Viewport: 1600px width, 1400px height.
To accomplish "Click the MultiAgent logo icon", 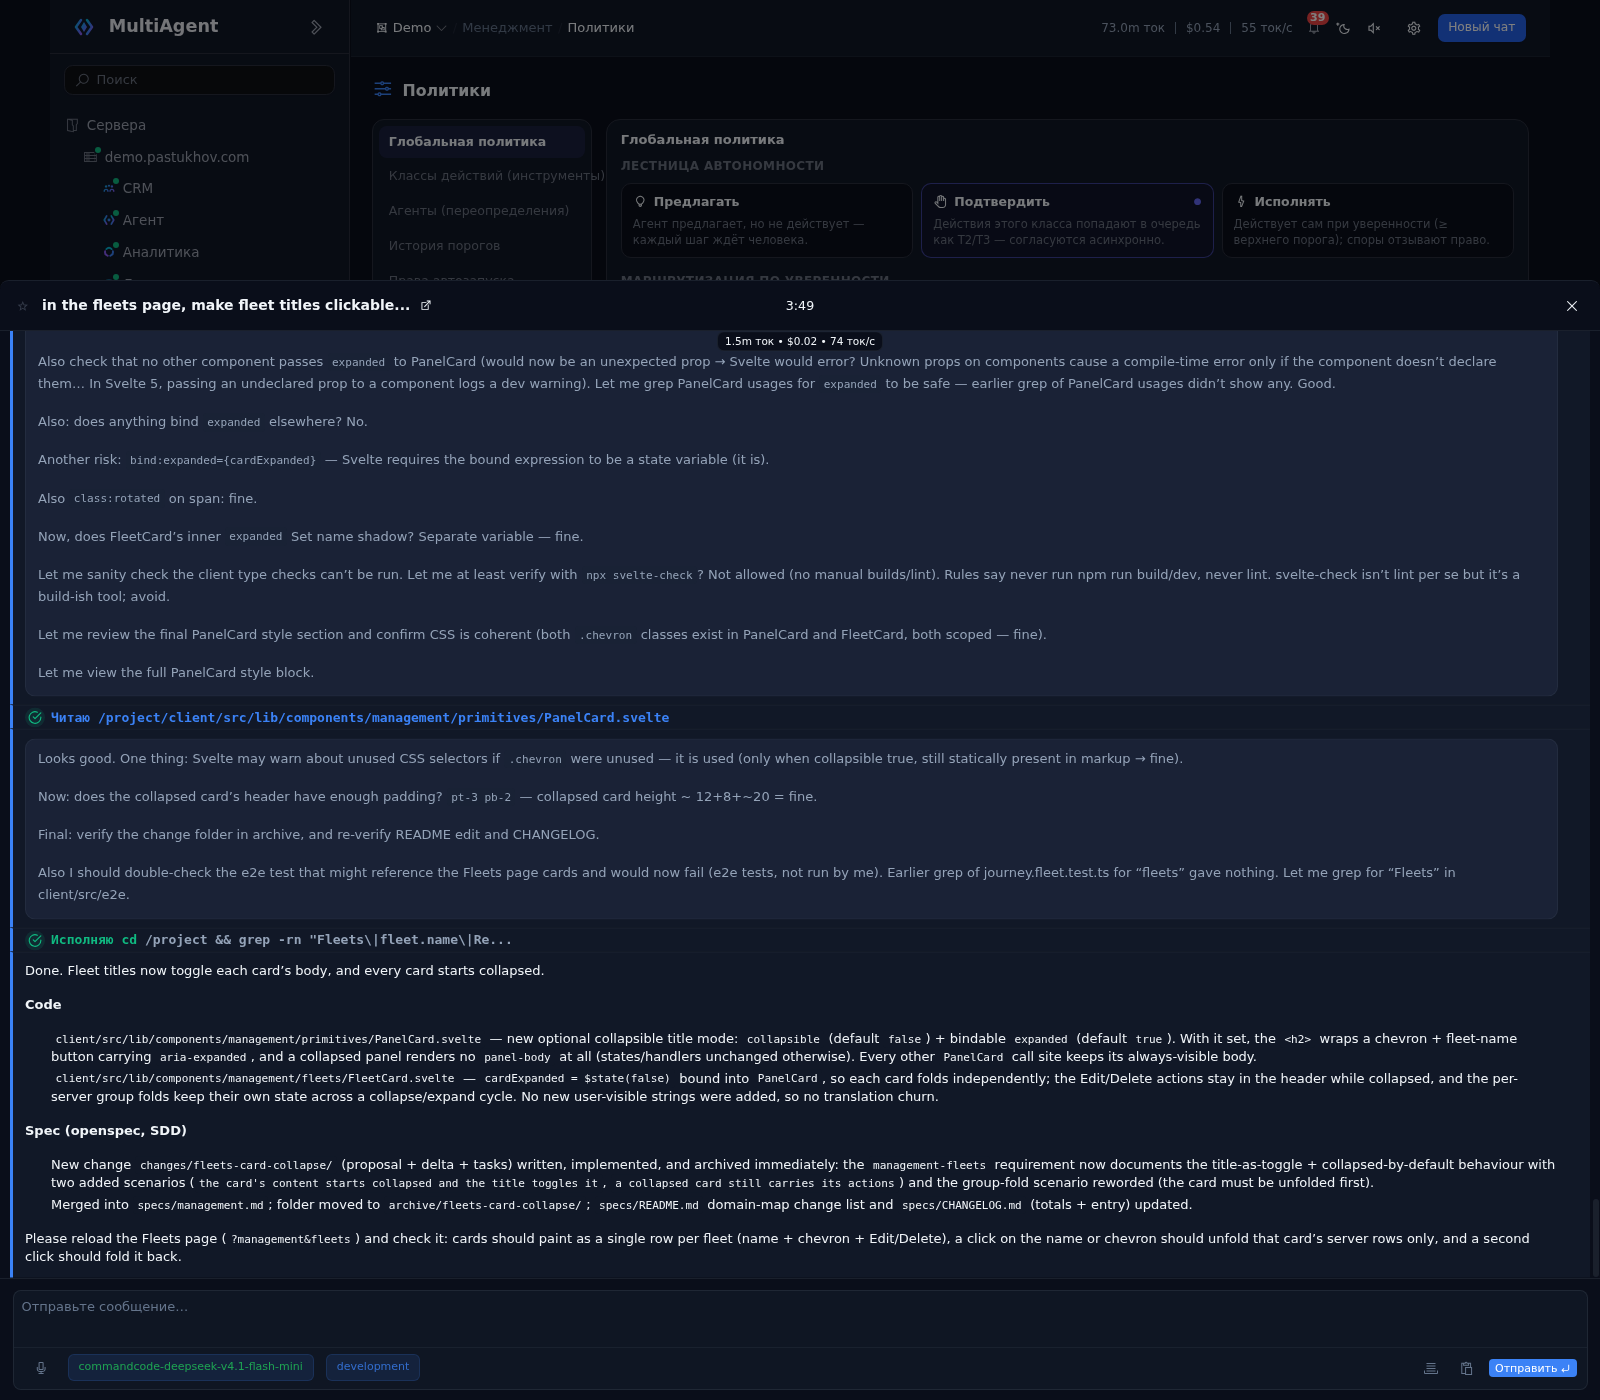I will pos(84,27).
